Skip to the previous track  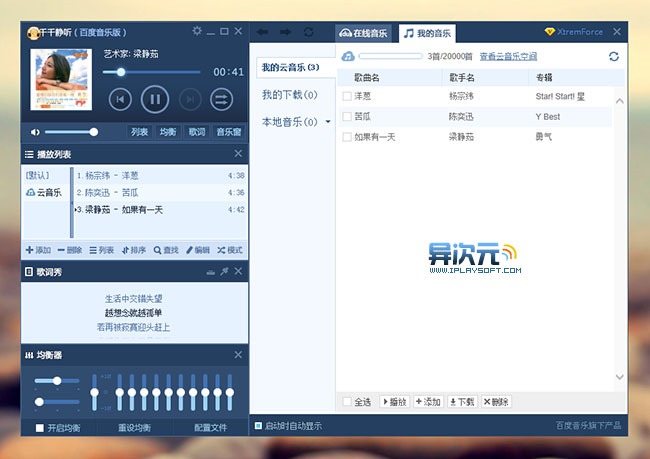[120, 100]
